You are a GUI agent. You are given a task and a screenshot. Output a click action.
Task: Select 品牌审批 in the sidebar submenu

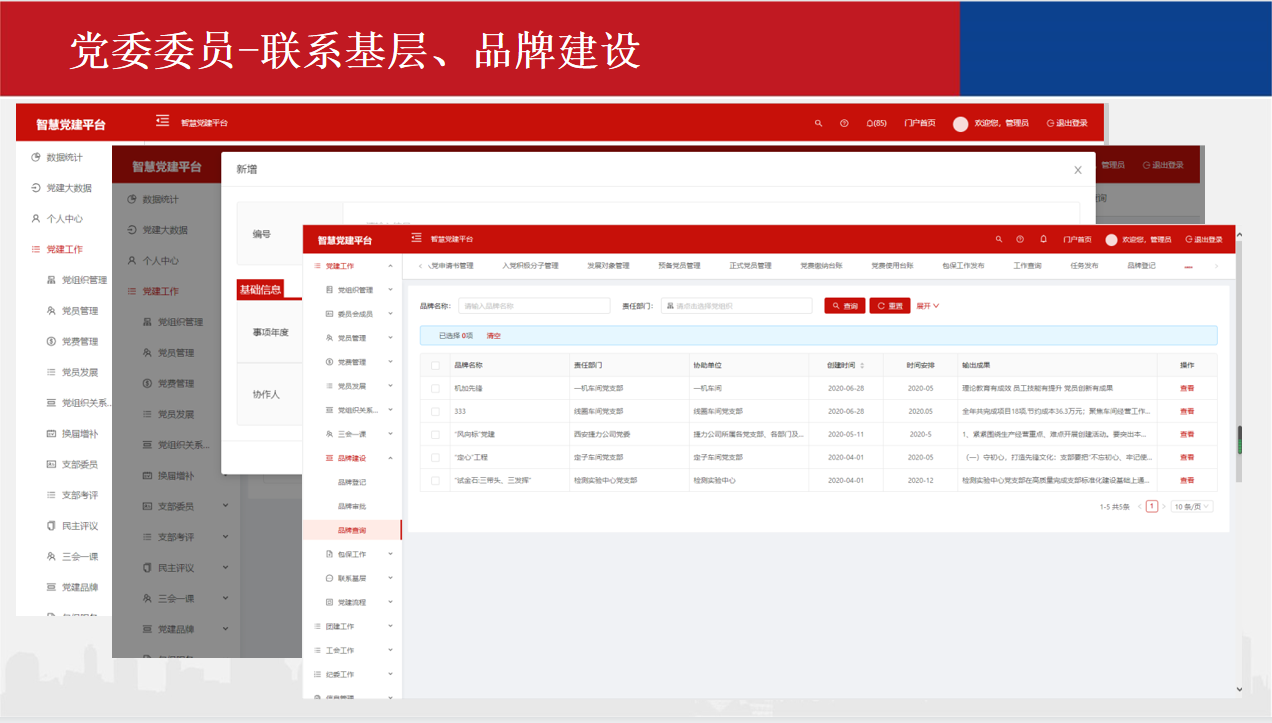[x=352, y=506]
